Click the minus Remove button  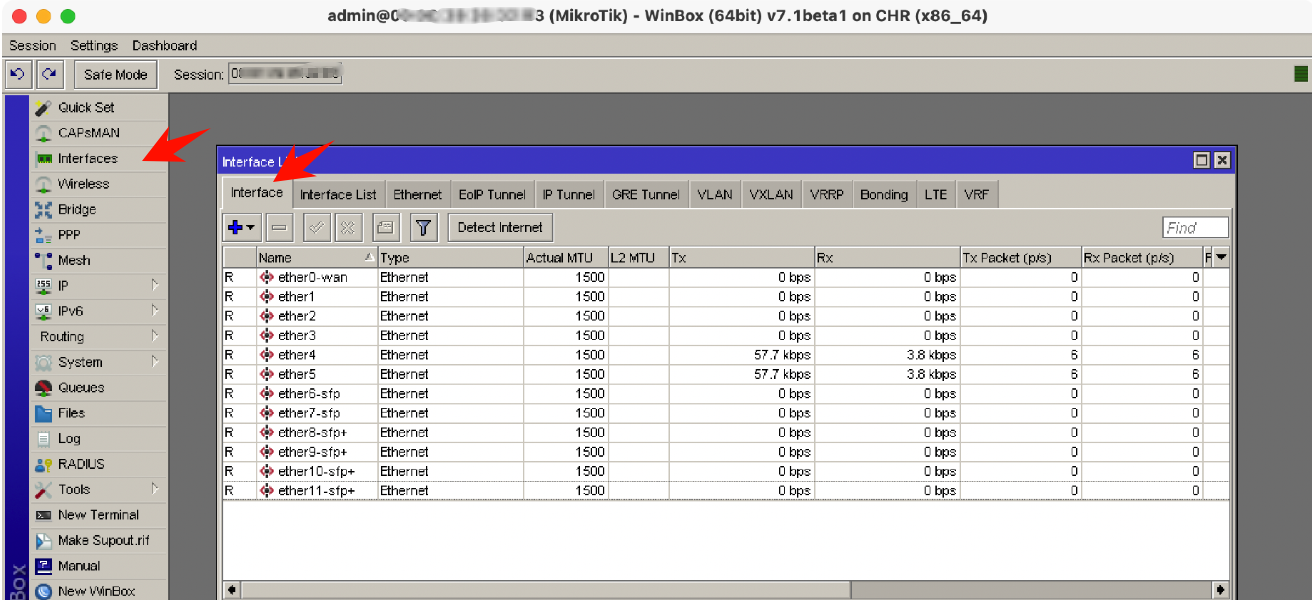point(280,228)
